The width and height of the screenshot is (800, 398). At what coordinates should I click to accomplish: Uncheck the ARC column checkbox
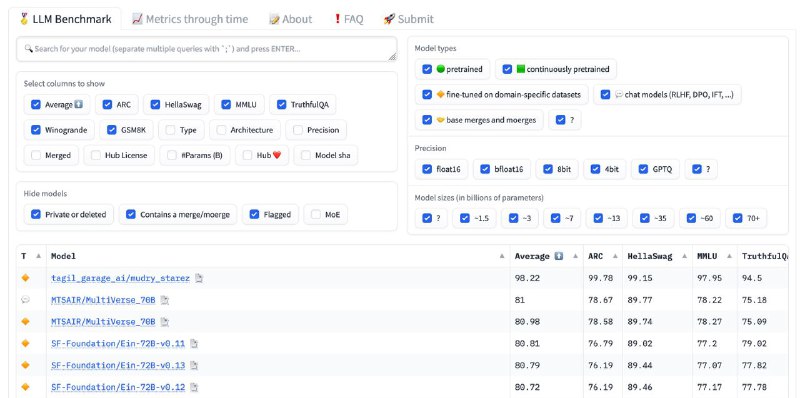pos(107,105)
